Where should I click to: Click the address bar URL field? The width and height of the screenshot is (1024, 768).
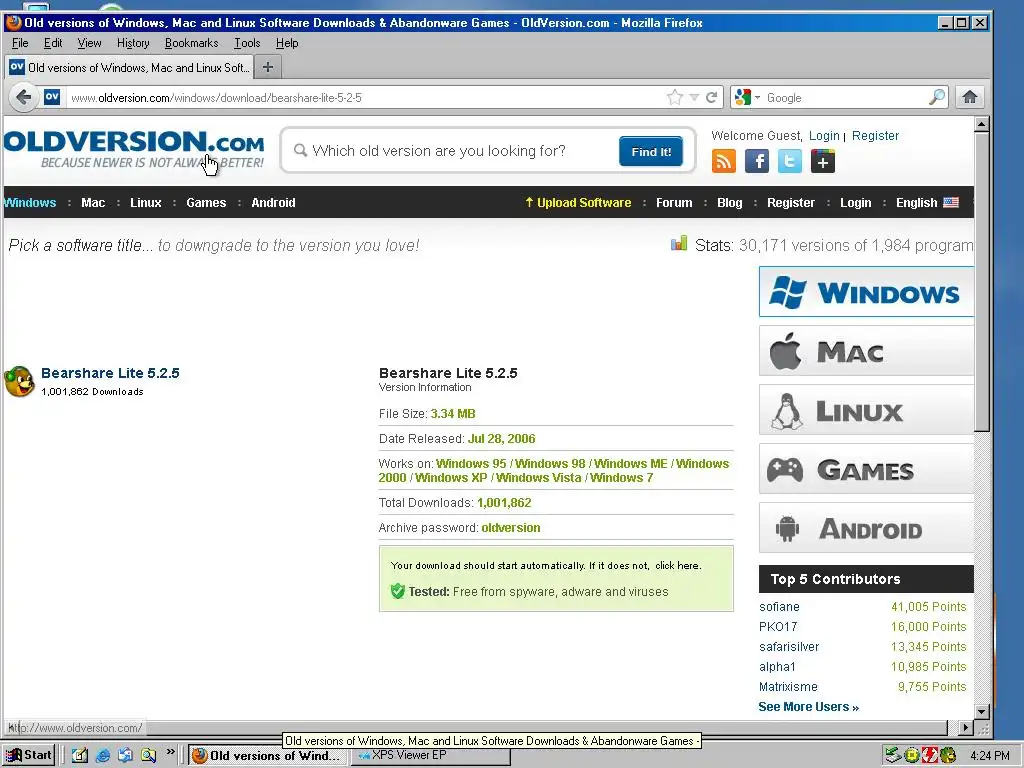(x=366, y=98)
